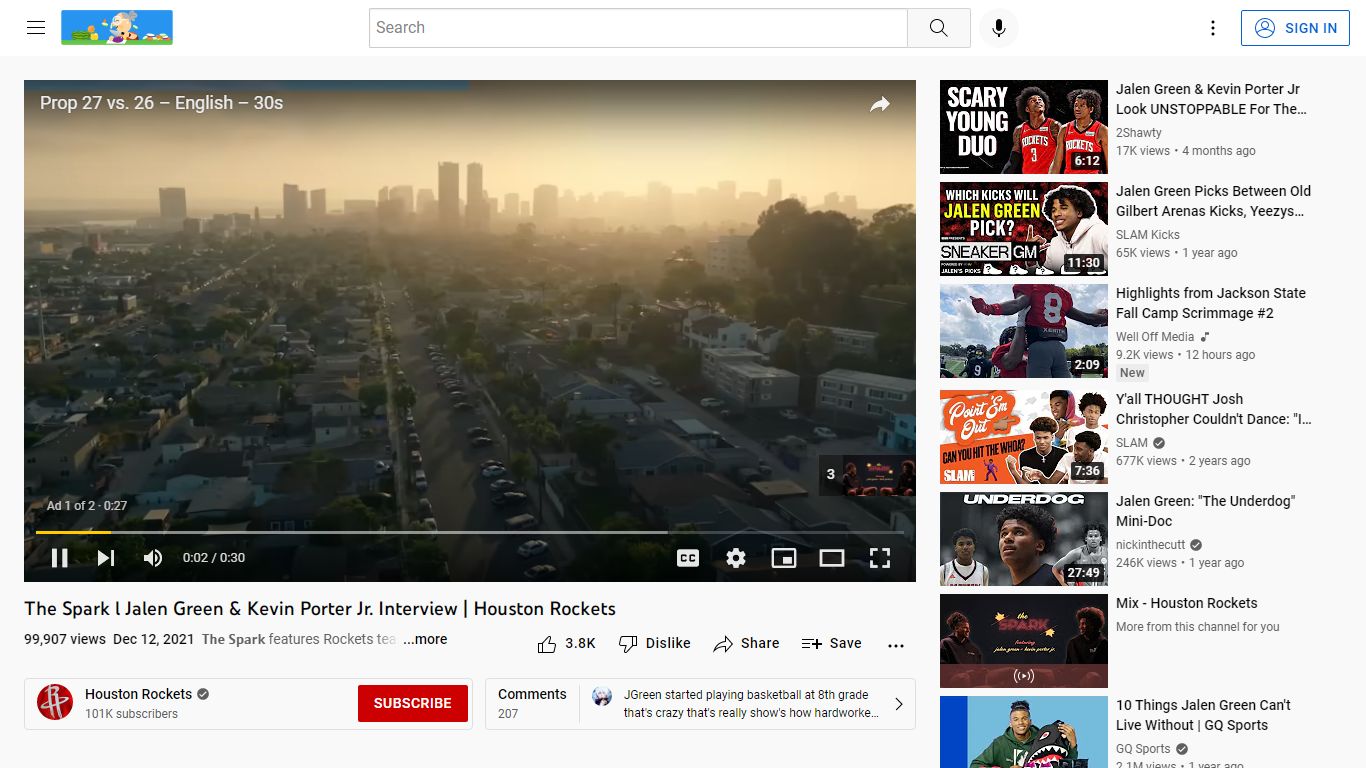Click the '99,907 views' count text
Image resolution: width=1366 pixels, height=768 pixels.
[x=65, y=639]
